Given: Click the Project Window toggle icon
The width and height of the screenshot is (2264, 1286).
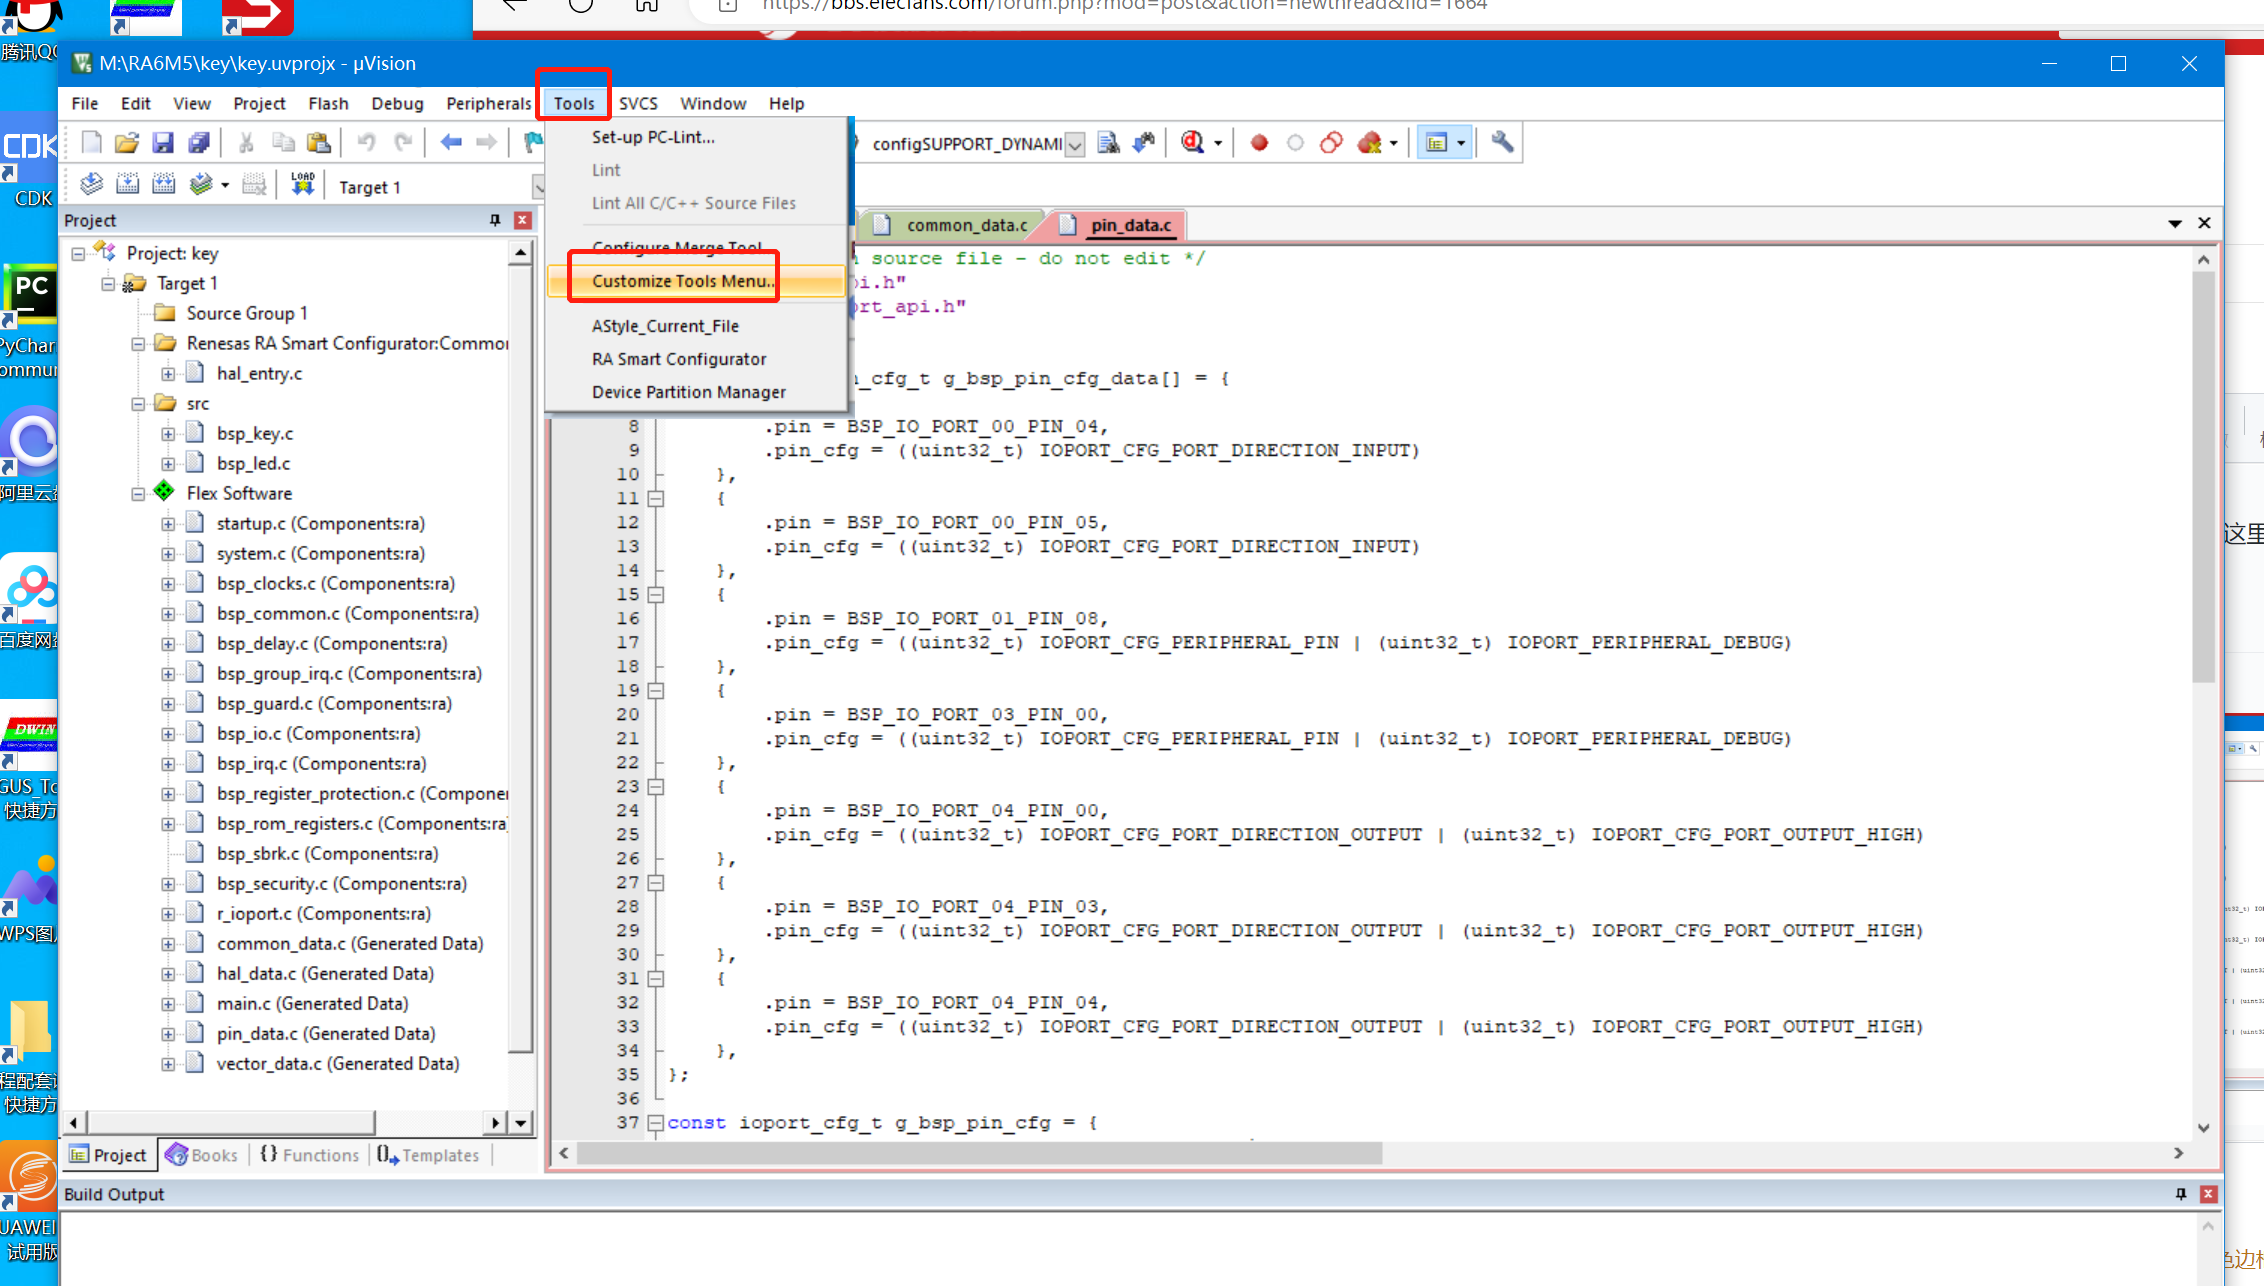Looking at the screenshot, I should coord(1437,143).
